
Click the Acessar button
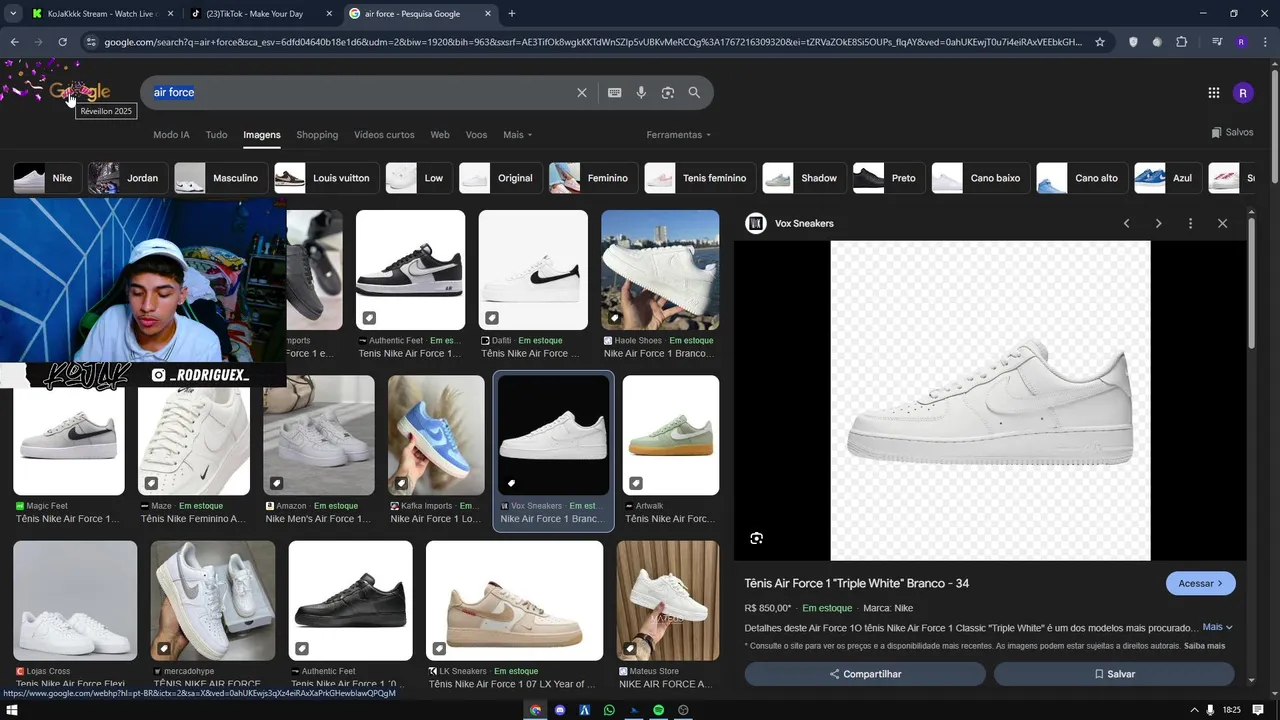pos(1200,583)
